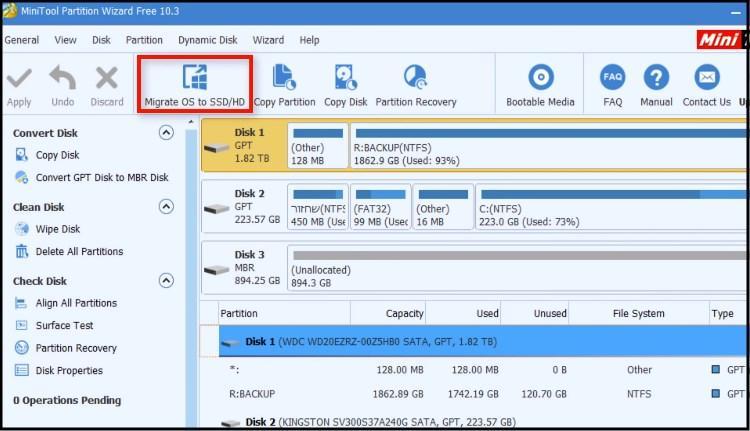Launch Migrate OS to SSD/HD wizard
750x431 pixels.
coord(195,85)
